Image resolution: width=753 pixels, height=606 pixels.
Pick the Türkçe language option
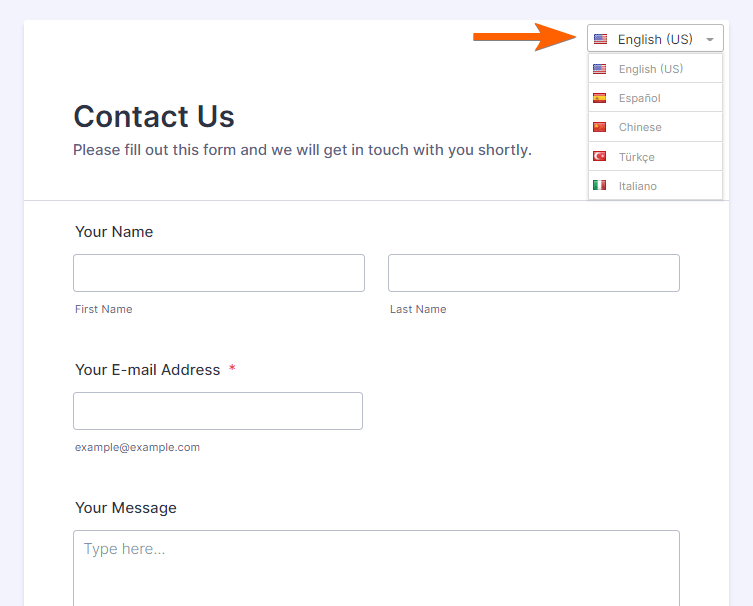pos(637,157)
